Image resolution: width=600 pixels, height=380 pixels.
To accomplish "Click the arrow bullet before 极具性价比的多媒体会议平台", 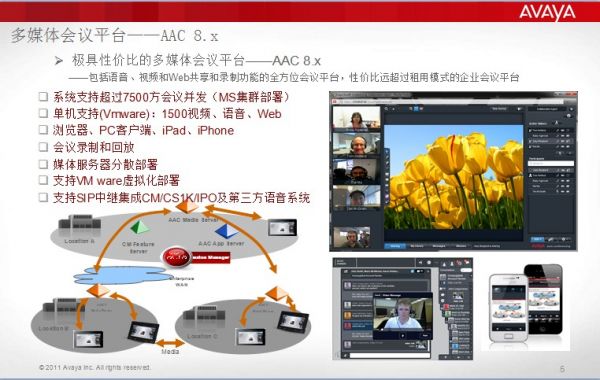I will 59,60.
